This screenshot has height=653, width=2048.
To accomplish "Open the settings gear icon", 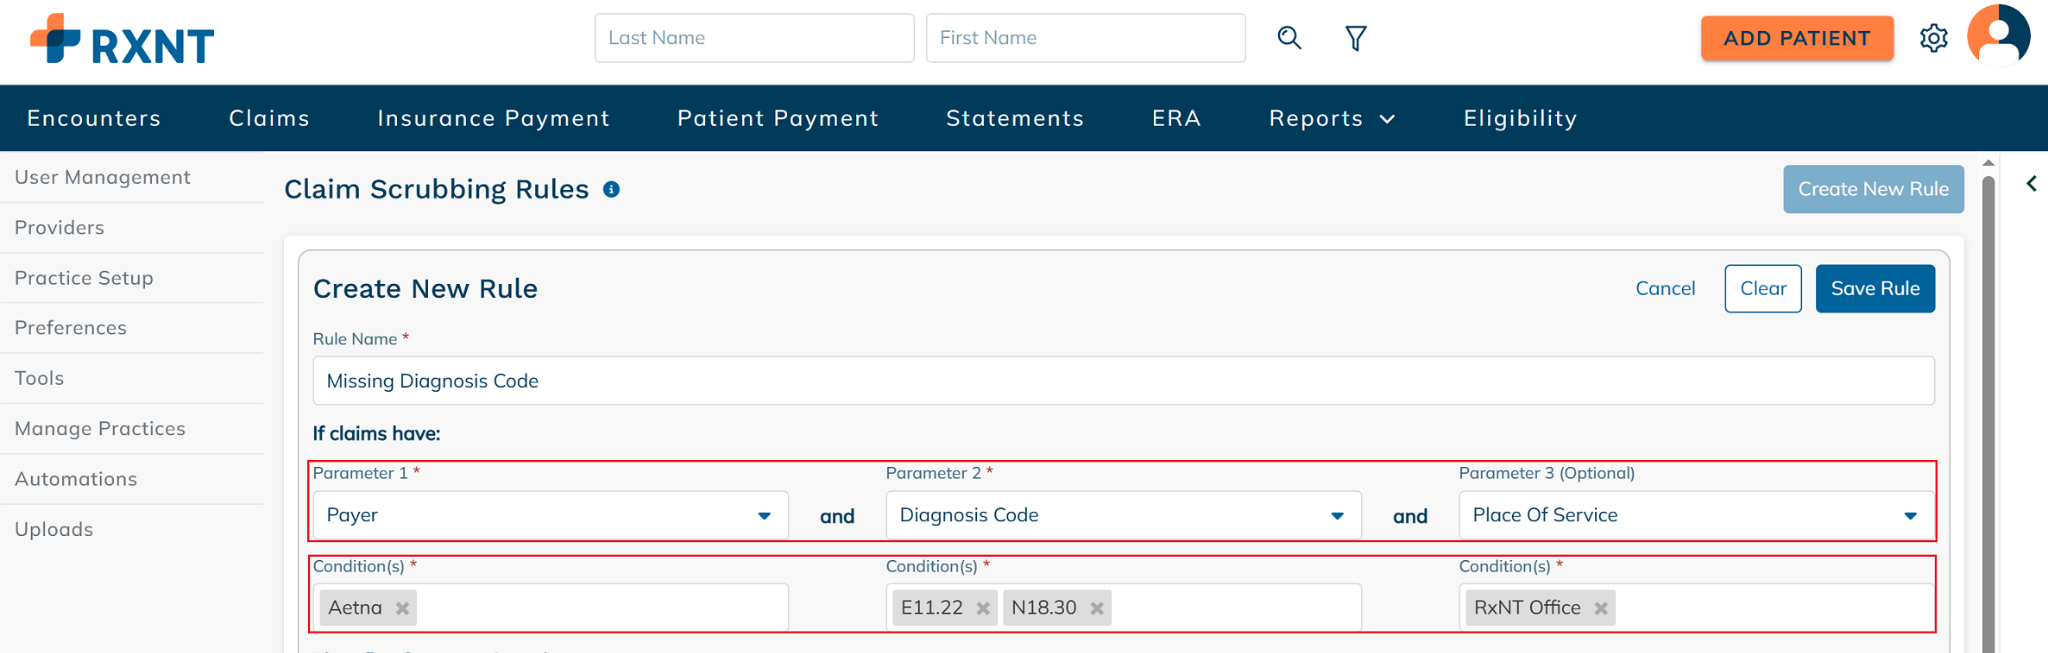I will coord(1933,38).
